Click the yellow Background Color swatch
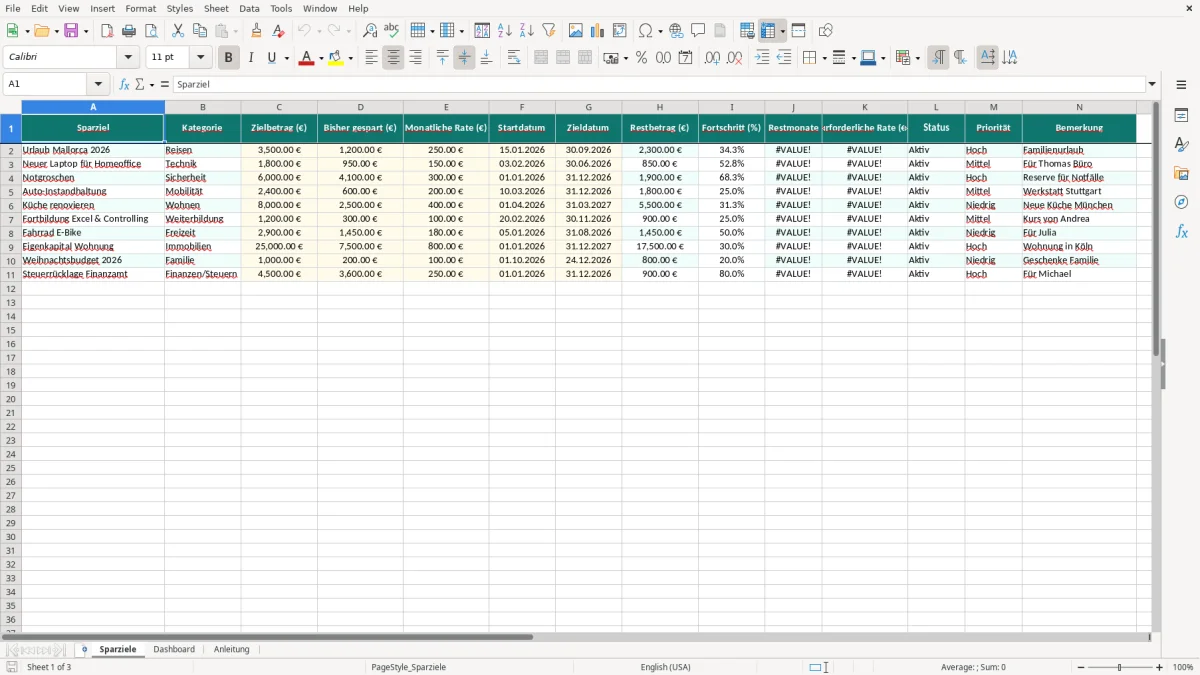 pyautogui.click(x=336, y=58)
